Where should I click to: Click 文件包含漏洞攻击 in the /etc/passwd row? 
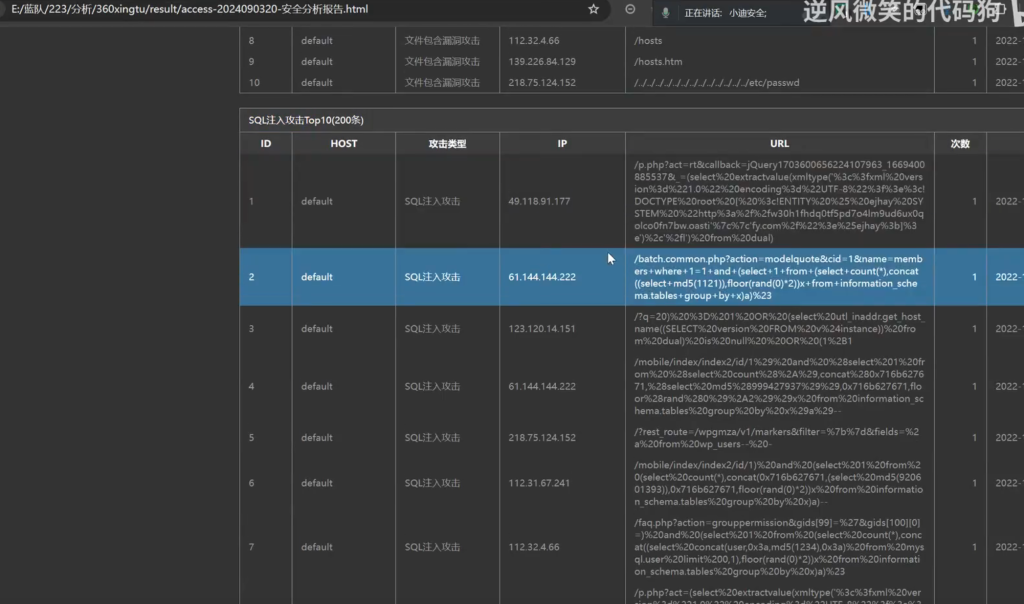(x=442, y=83)
